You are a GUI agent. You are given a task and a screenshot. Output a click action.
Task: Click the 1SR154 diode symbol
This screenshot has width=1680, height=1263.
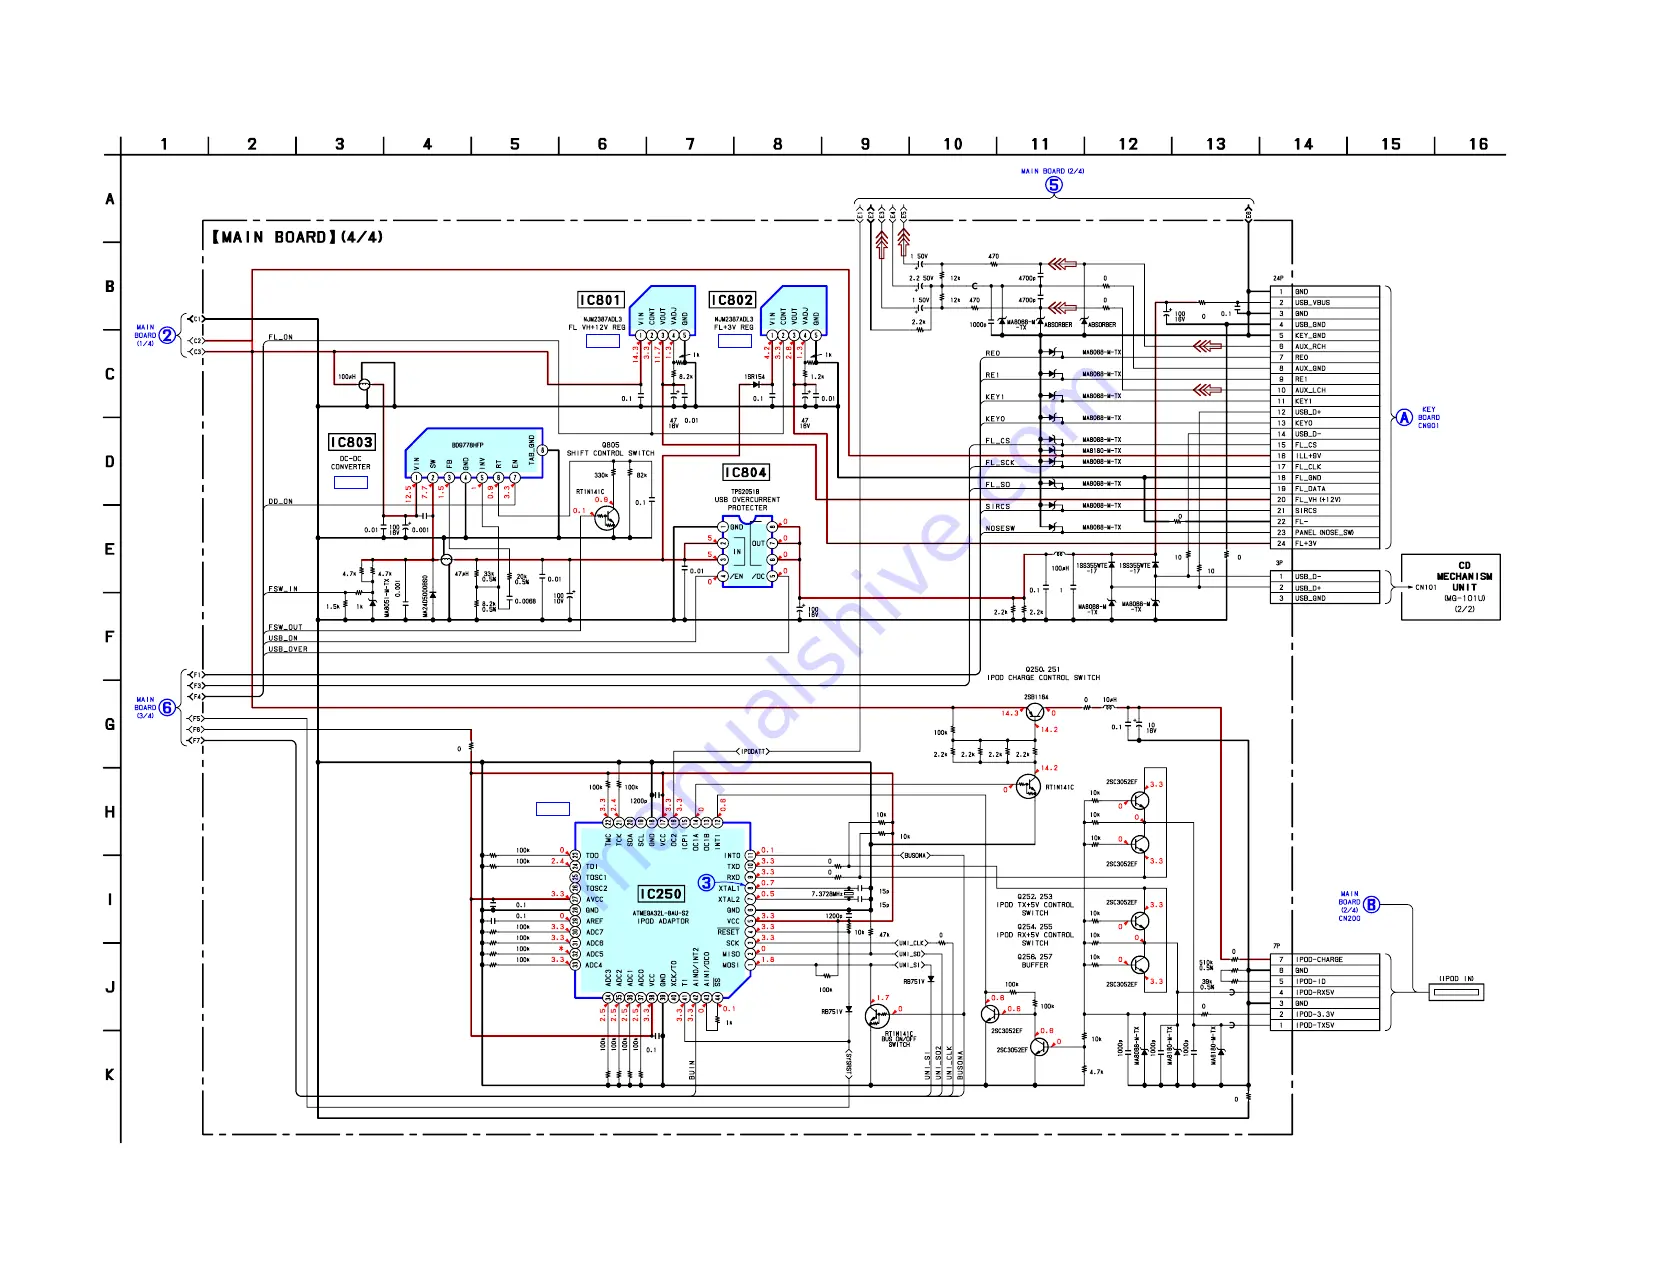tap(756, 385)
